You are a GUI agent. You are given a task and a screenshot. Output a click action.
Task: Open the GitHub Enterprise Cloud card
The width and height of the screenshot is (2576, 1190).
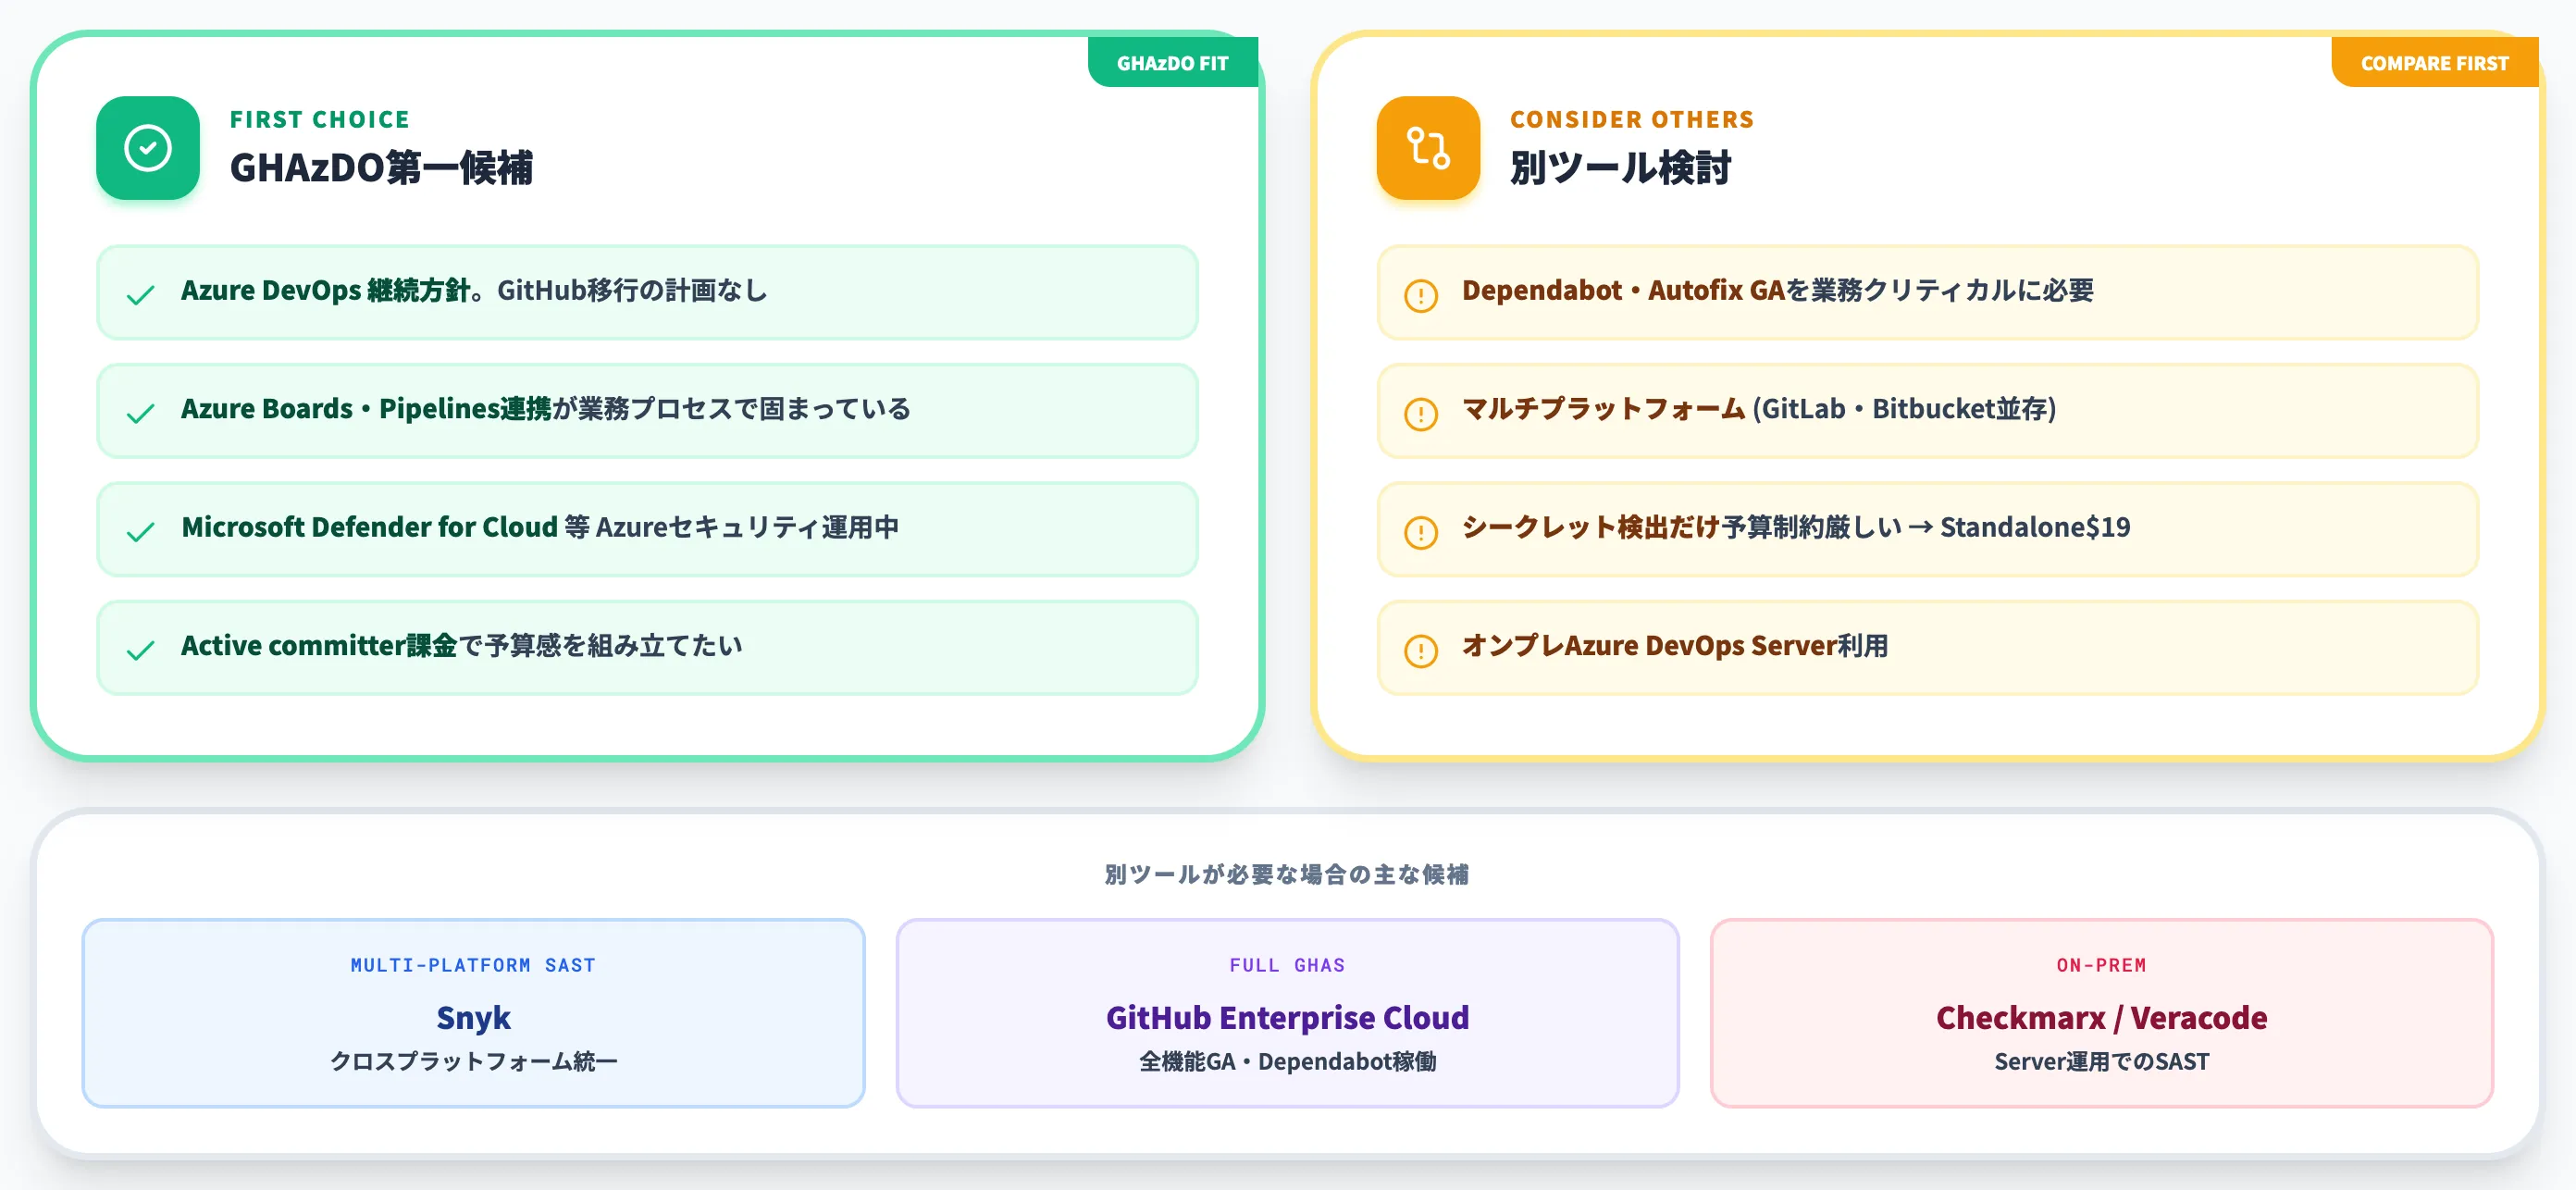(x=1287, y=1013)
